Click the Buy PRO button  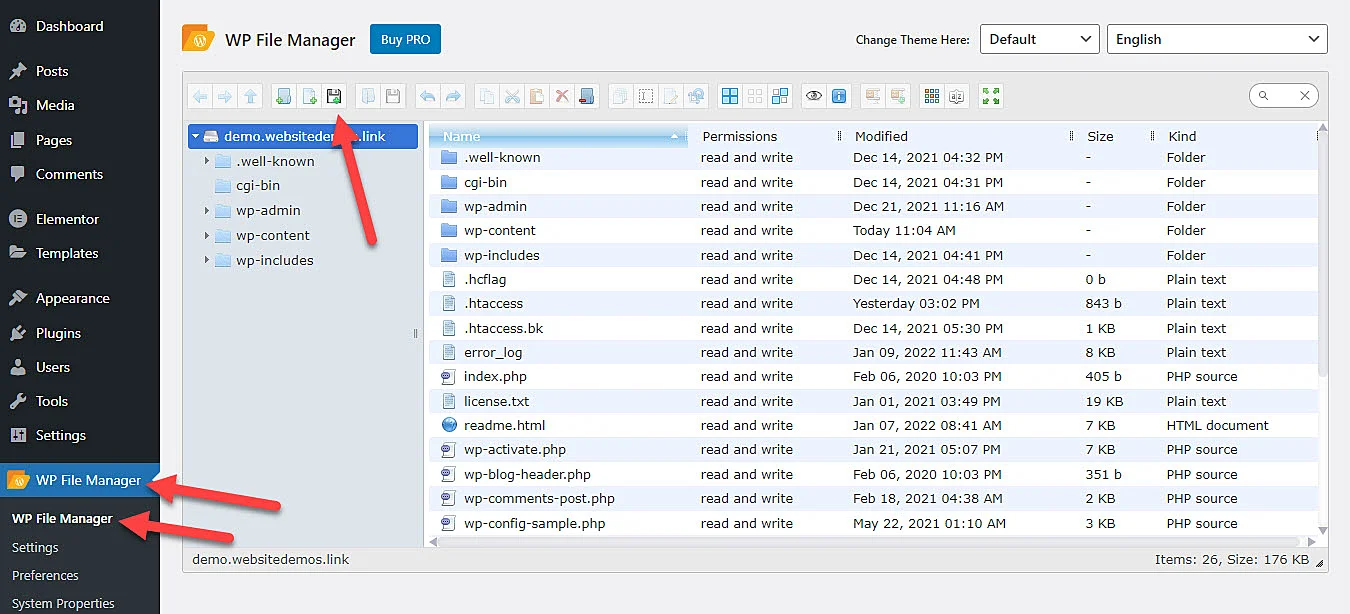[405, 39]
